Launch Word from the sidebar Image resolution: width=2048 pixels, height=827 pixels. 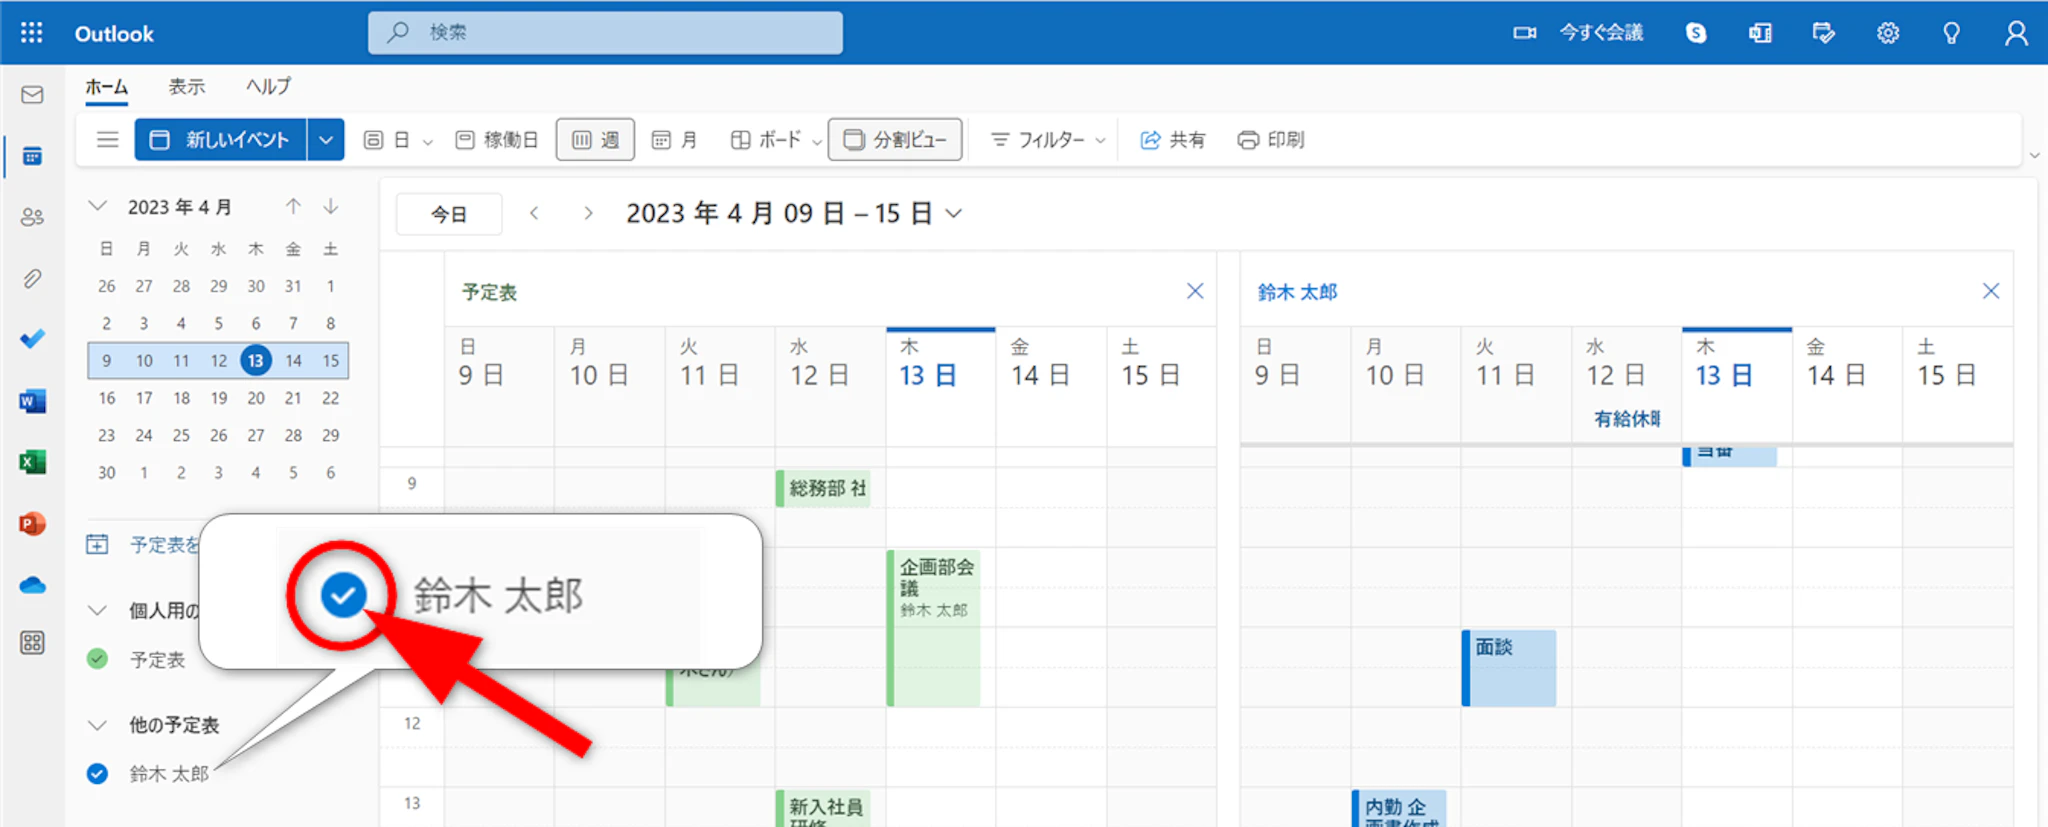32,402
